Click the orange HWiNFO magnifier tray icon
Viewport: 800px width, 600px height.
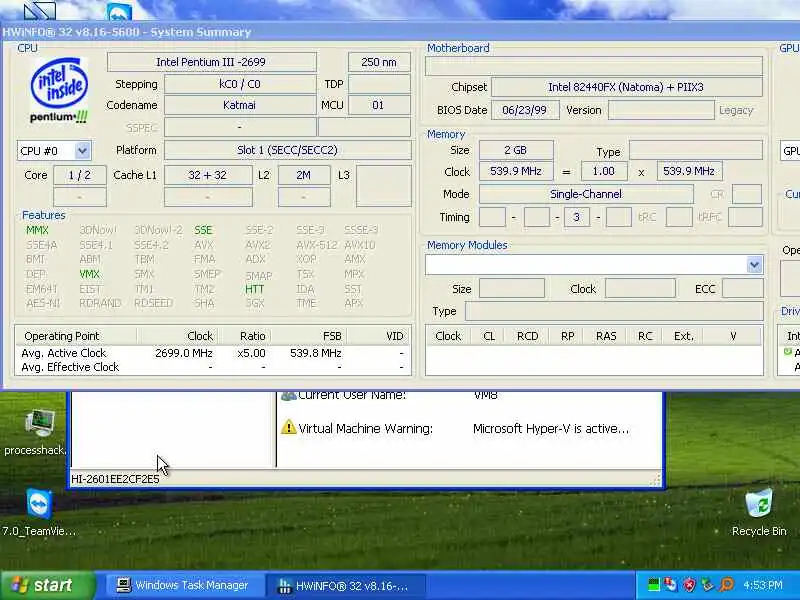[726, 585]
